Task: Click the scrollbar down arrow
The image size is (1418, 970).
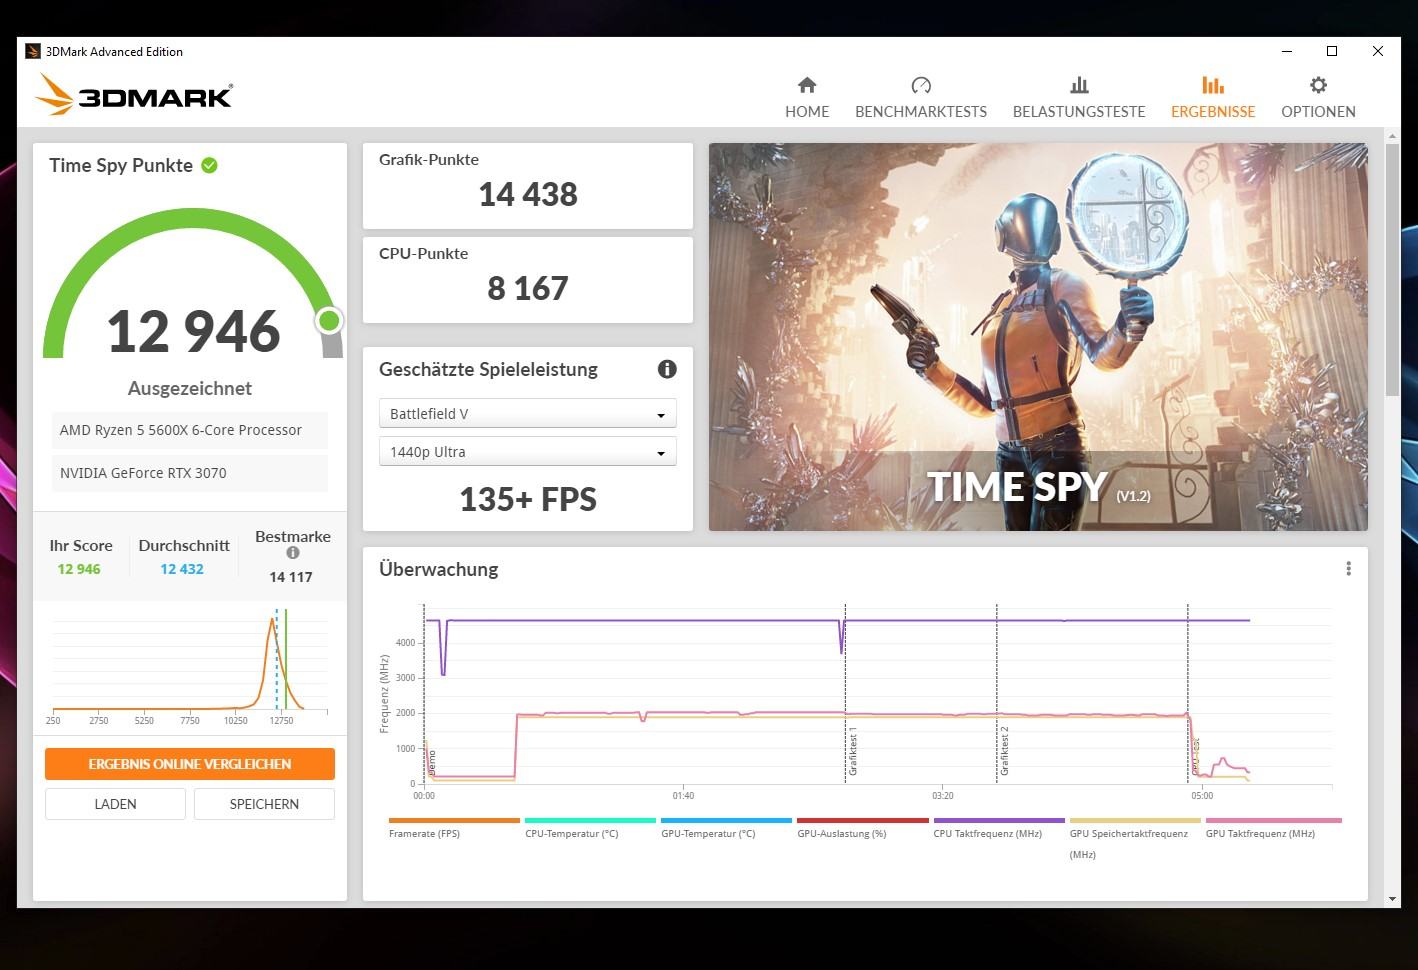Action: [1392, 899]
